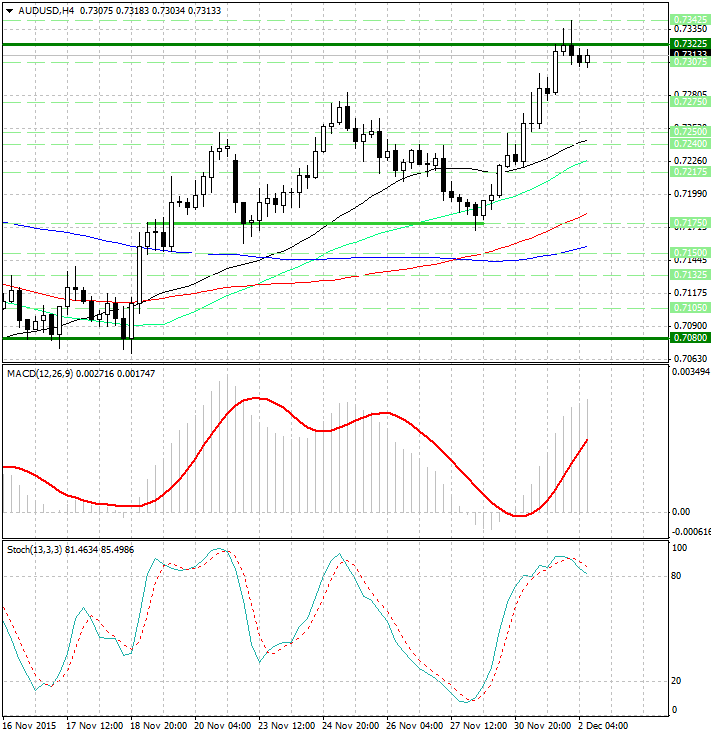Select the 0.70800 support price label

tap(690, 338)
